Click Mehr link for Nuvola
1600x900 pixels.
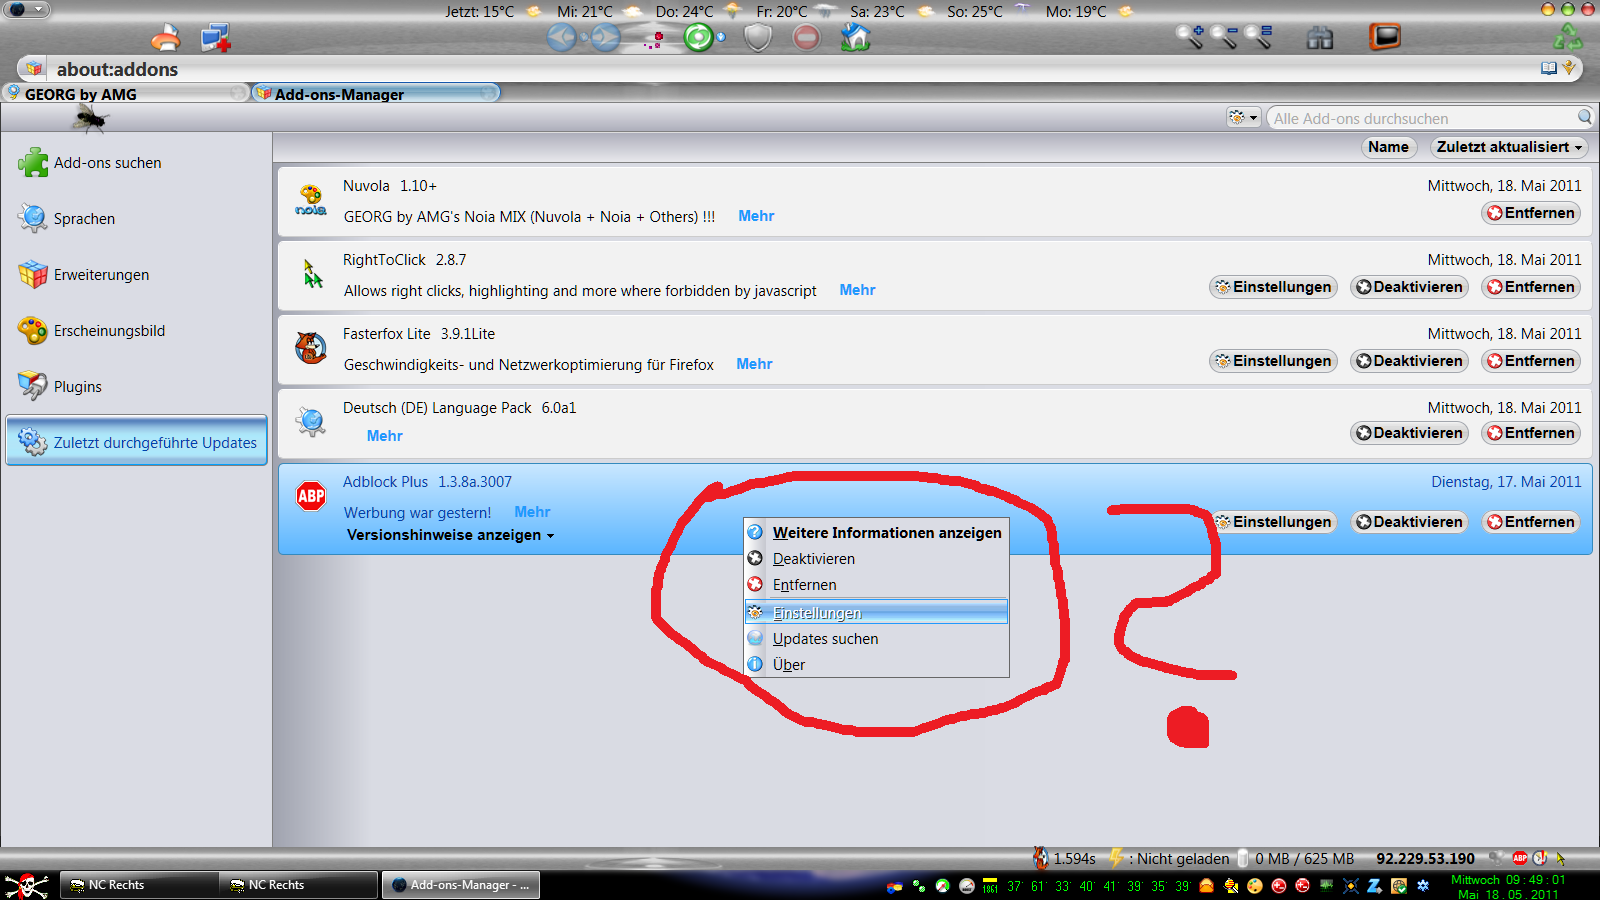(x=756, y=216)
